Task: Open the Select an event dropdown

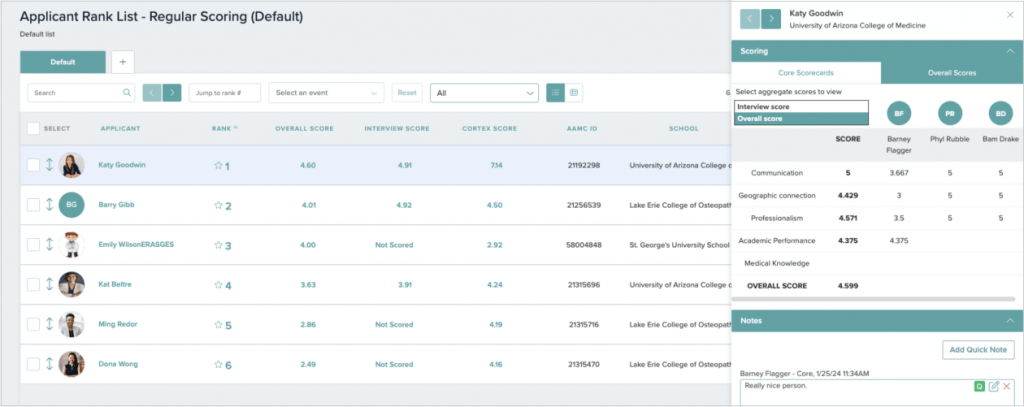Action: click(326, 93)
